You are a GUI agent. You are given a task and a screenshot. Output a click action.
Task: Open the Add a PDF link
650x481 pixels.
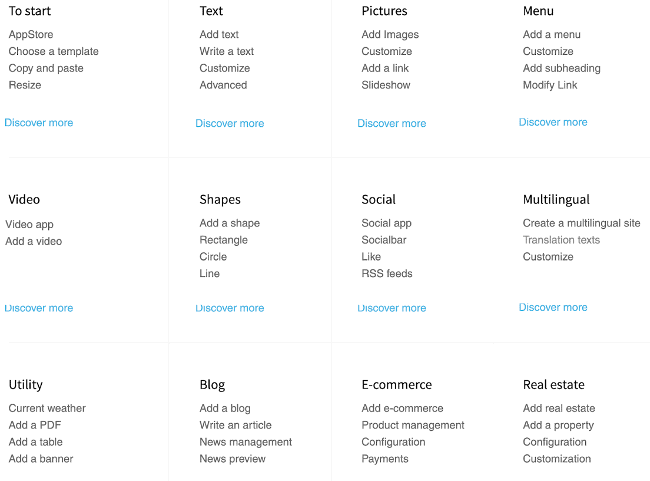click(35, 425)
